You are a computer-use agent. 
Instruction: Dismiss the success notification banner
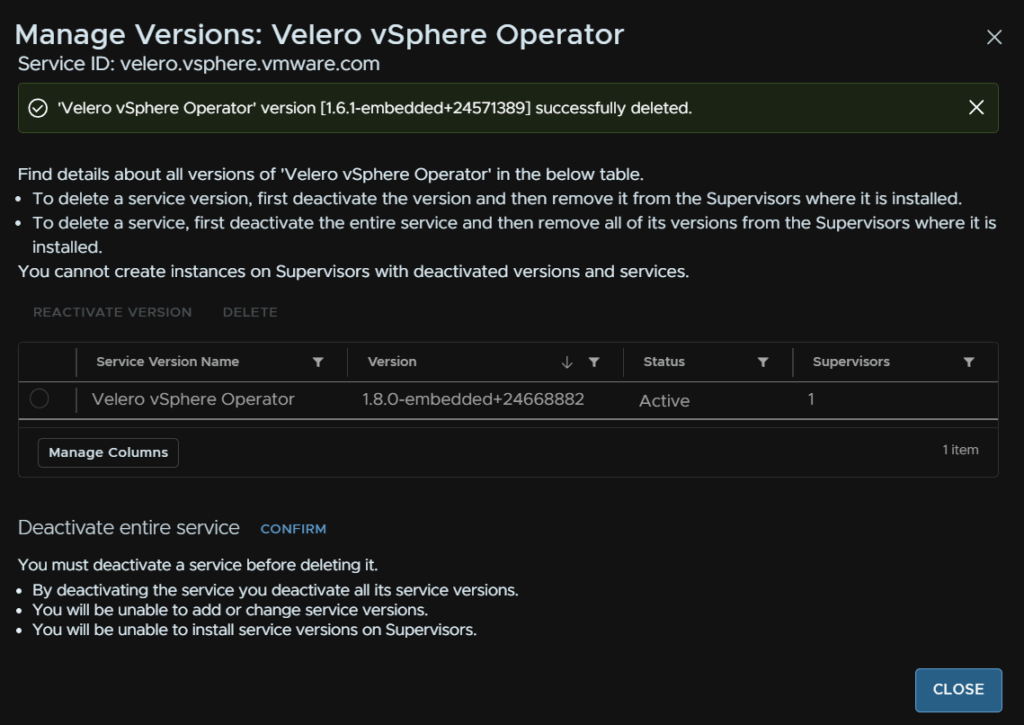pos(976,108)
